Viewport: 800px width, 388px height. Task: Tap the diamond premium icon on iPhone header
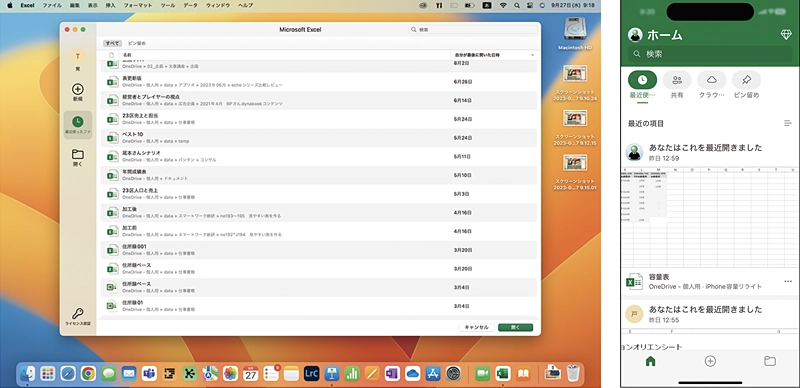786,35
